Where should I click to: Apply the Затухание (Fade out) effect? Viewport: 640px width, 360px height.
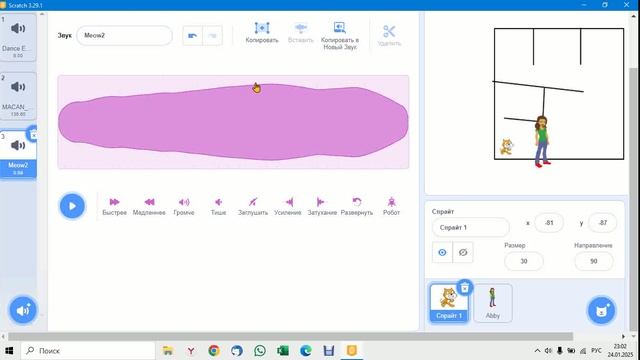point(322,206)
